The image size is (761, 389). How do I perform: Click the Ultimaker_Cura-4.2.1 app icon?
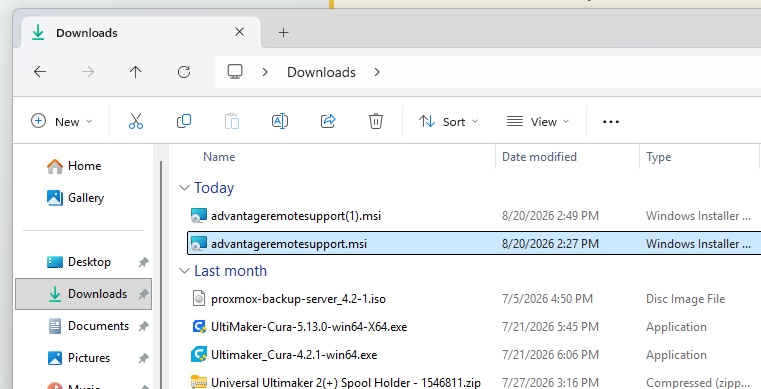(x=199, y=355)
